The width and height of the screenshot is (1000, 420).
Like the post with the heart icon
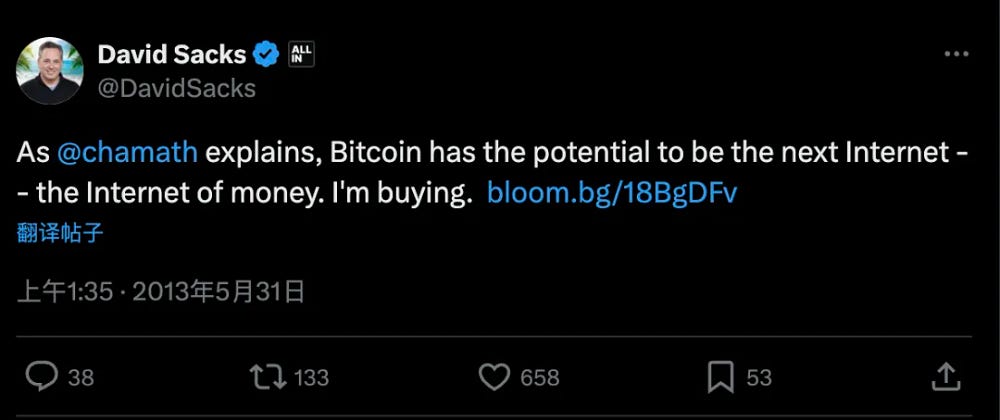(494, 377)
